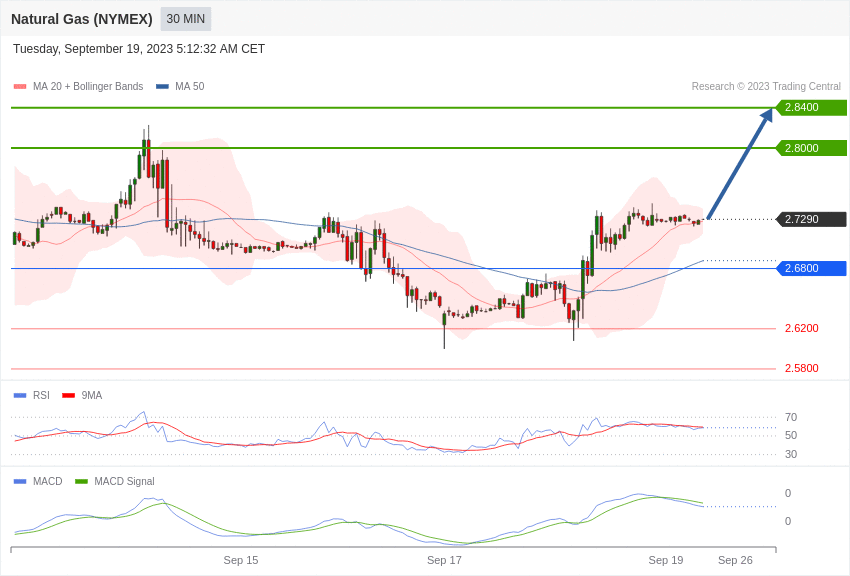Image resolution: width=850 pixels, height=576 pixels.
Task: Click the 2.5800 red support label
Action: pyautogui.click(x=802, y=368)
